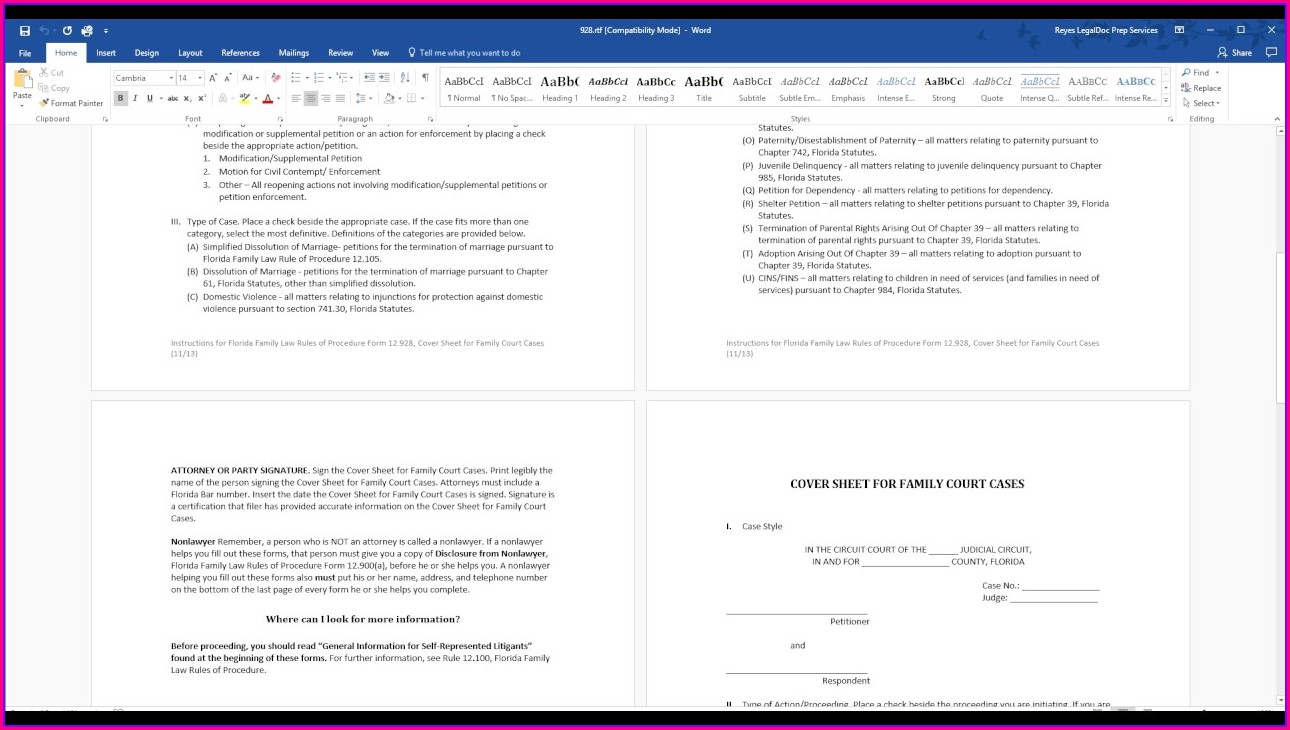Apply the Quote style
The image size is (1290, 730).
[992, 88]
